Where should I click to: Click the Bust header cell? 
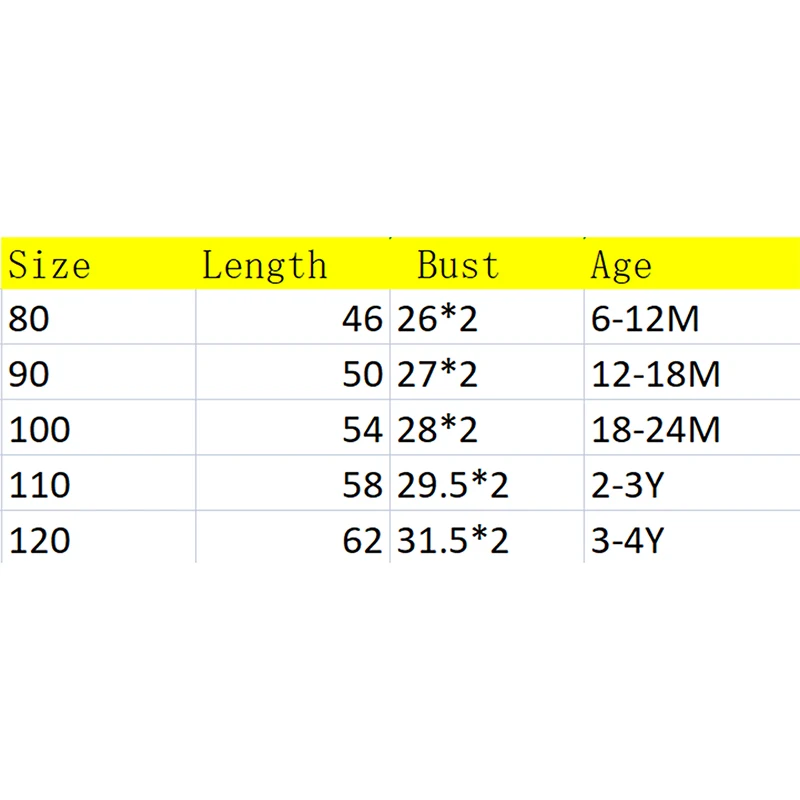click(457, 265)
